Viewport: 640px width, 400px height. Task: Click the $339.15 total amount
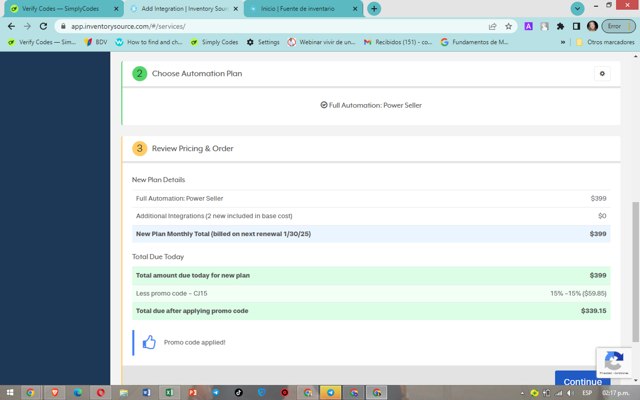click(593, 311)
